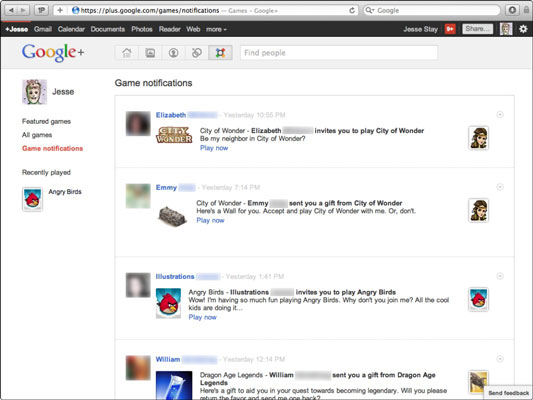Open Illustrations' profile name link
Viewport: 533px width, 400px height.
pos(175,276)
